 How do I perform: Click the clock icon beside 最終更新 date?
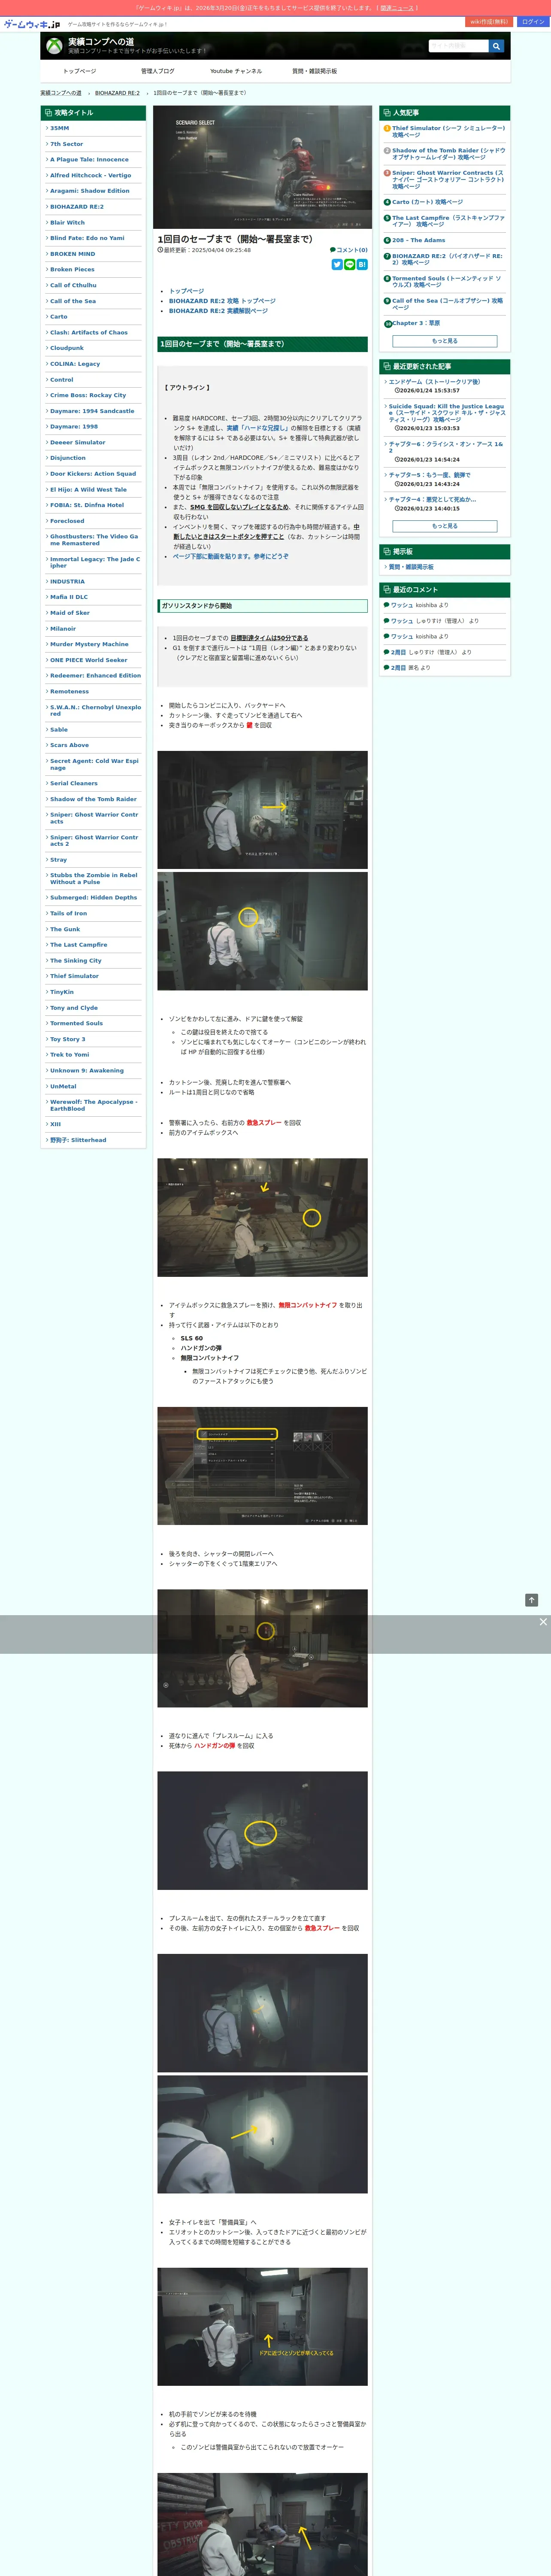coord(160,250)
